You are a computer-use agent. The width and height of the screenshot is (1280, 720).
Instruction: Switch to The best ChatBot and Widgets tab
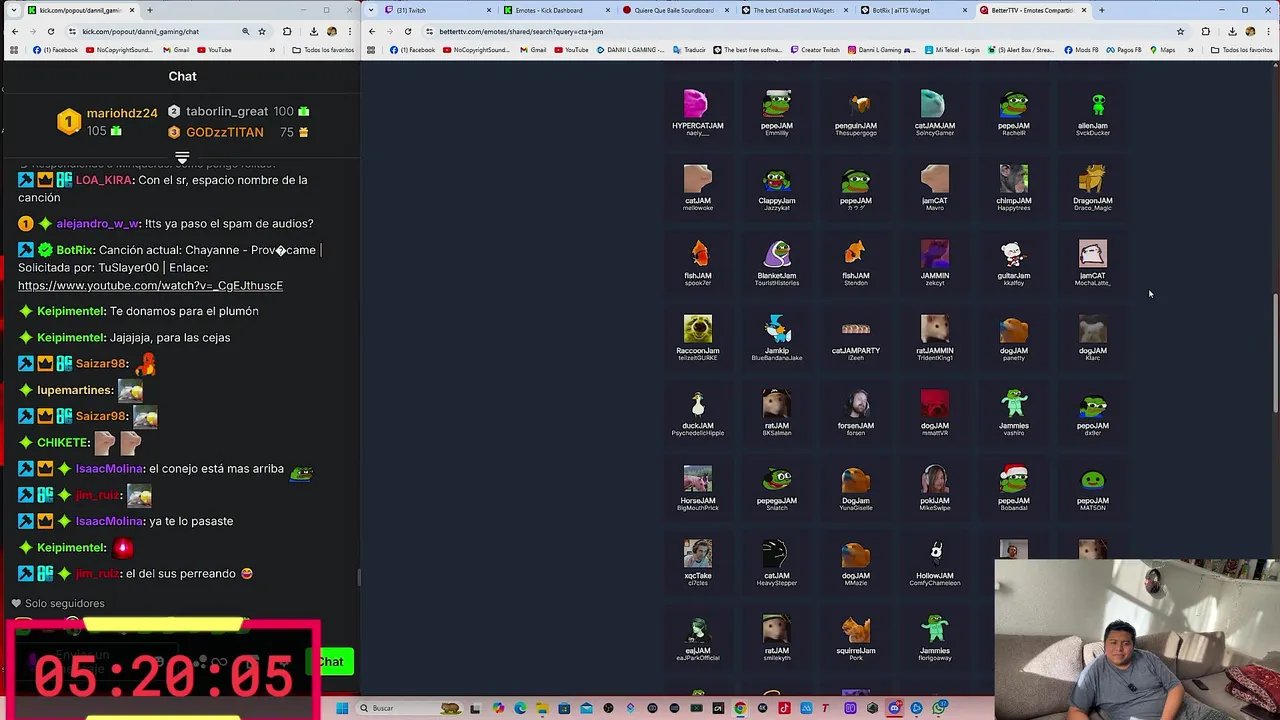(797, 10)
